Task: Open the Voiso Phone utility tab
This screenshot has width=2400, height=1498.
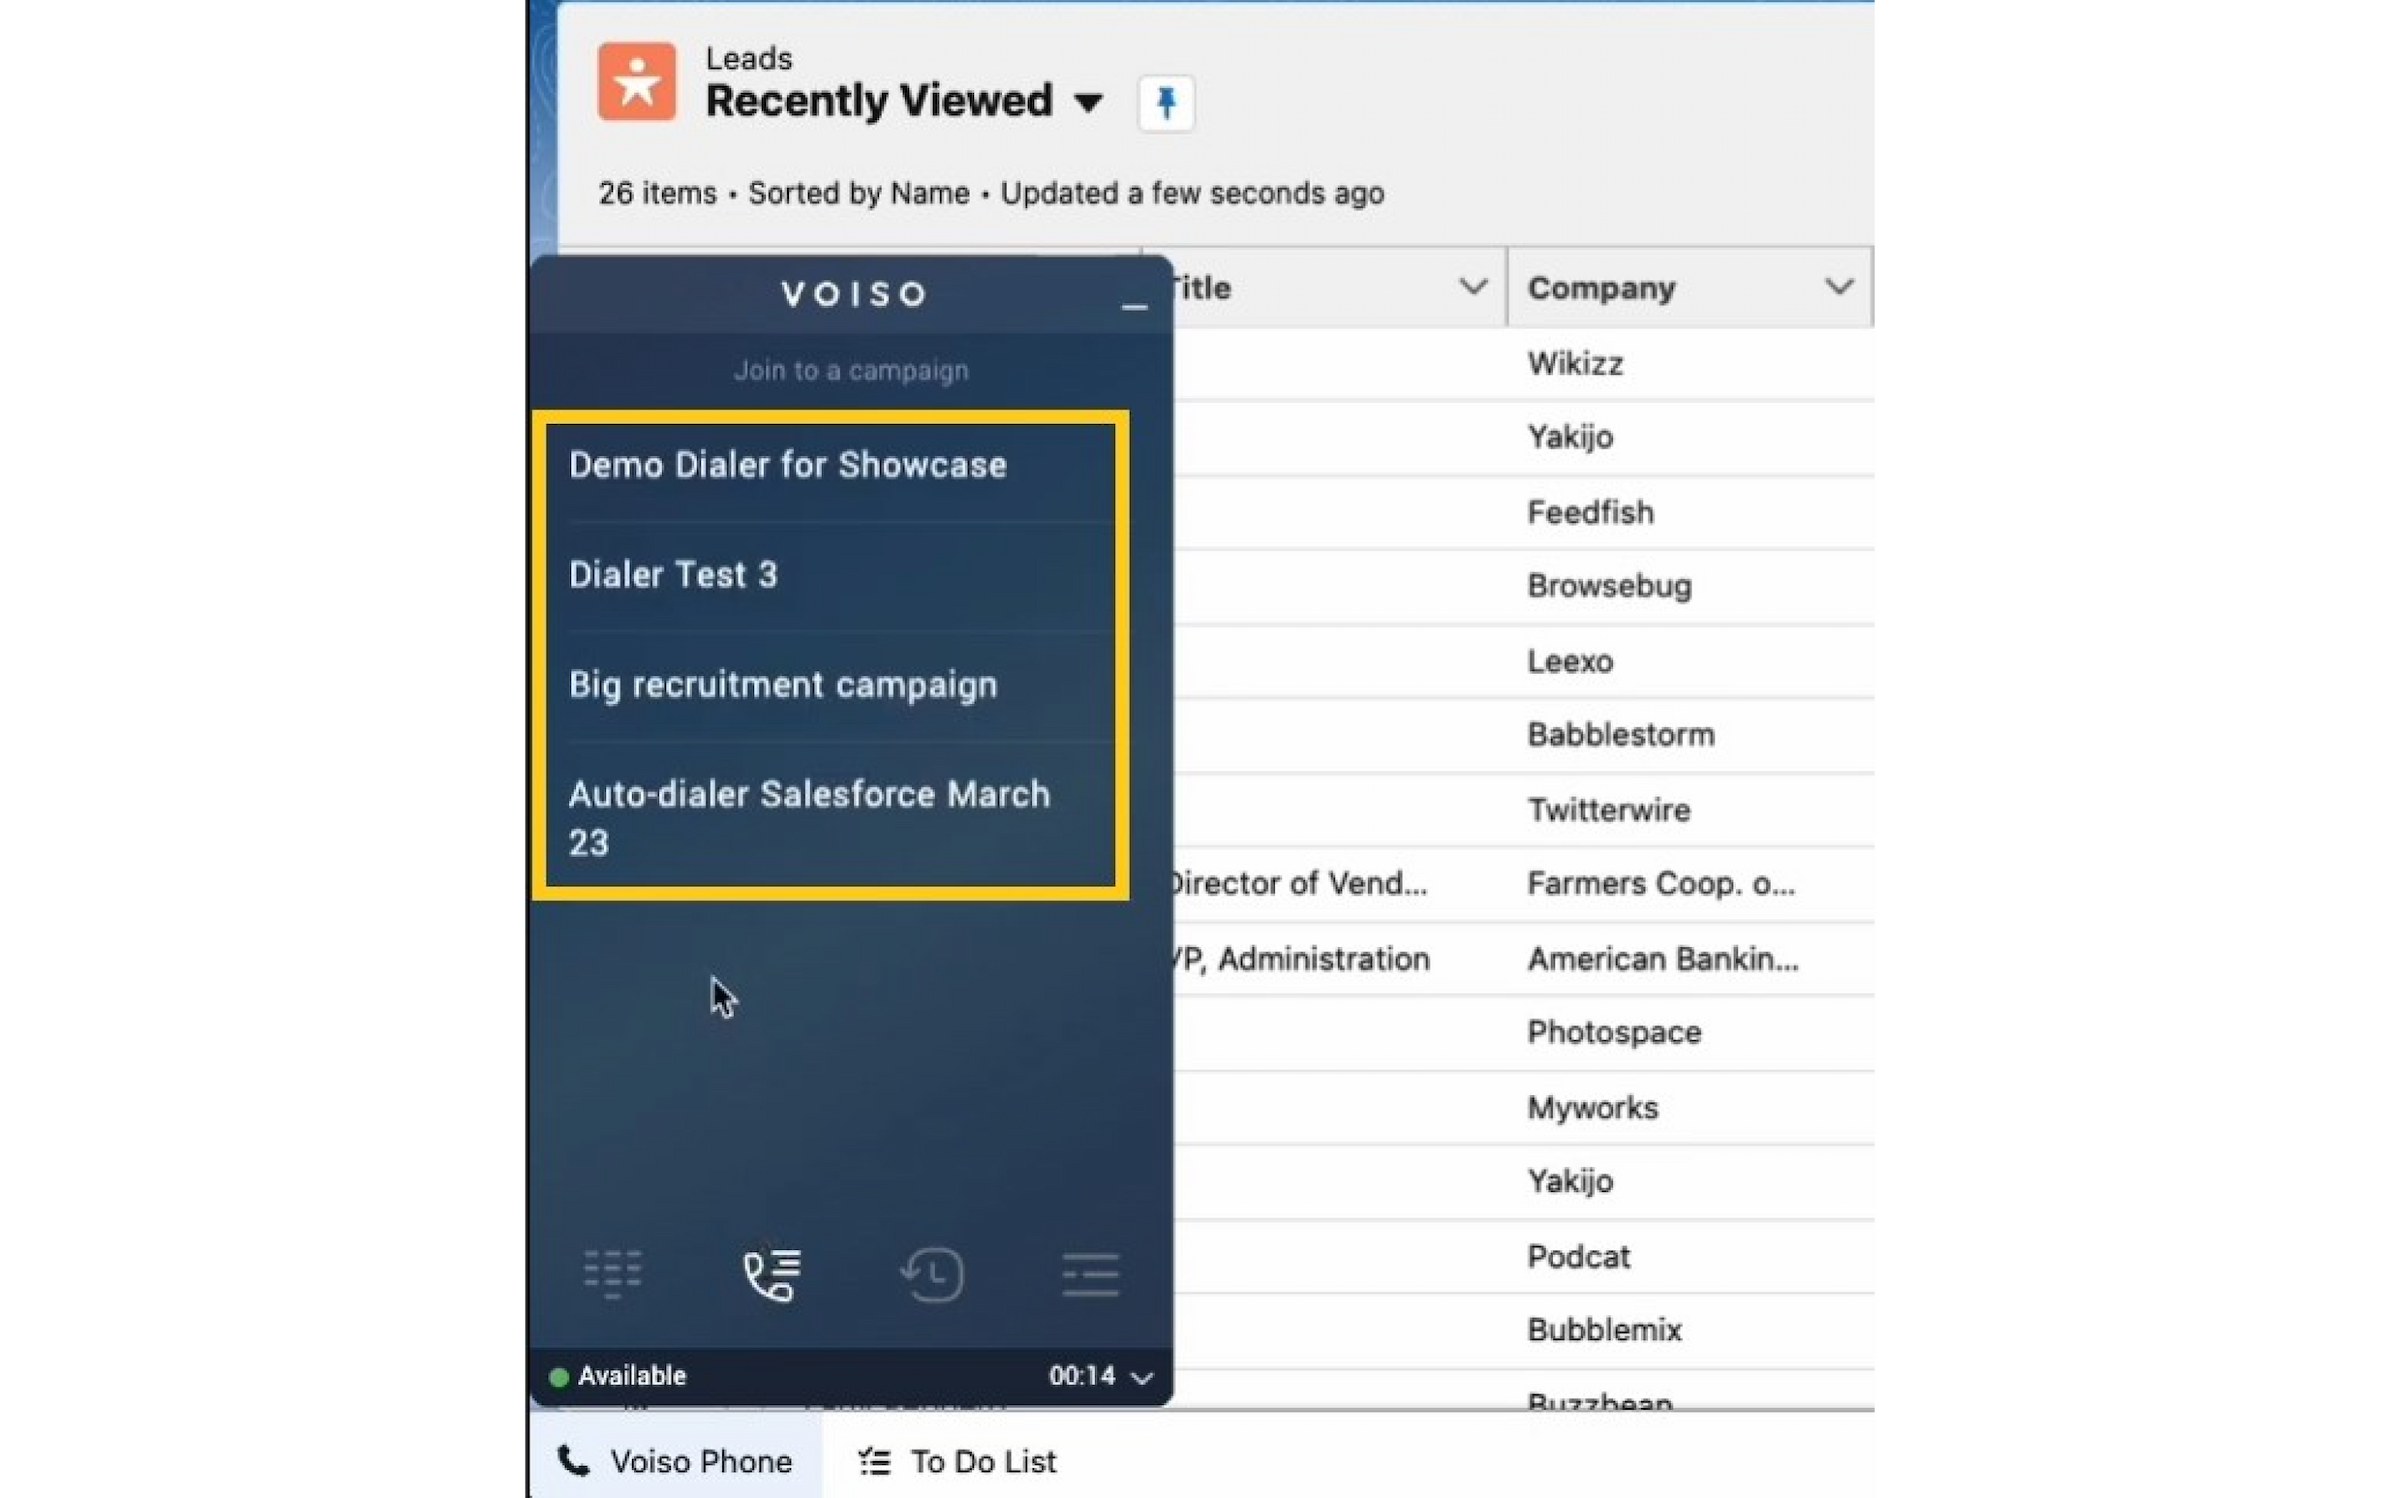Action: click(x=676, y=1461)
